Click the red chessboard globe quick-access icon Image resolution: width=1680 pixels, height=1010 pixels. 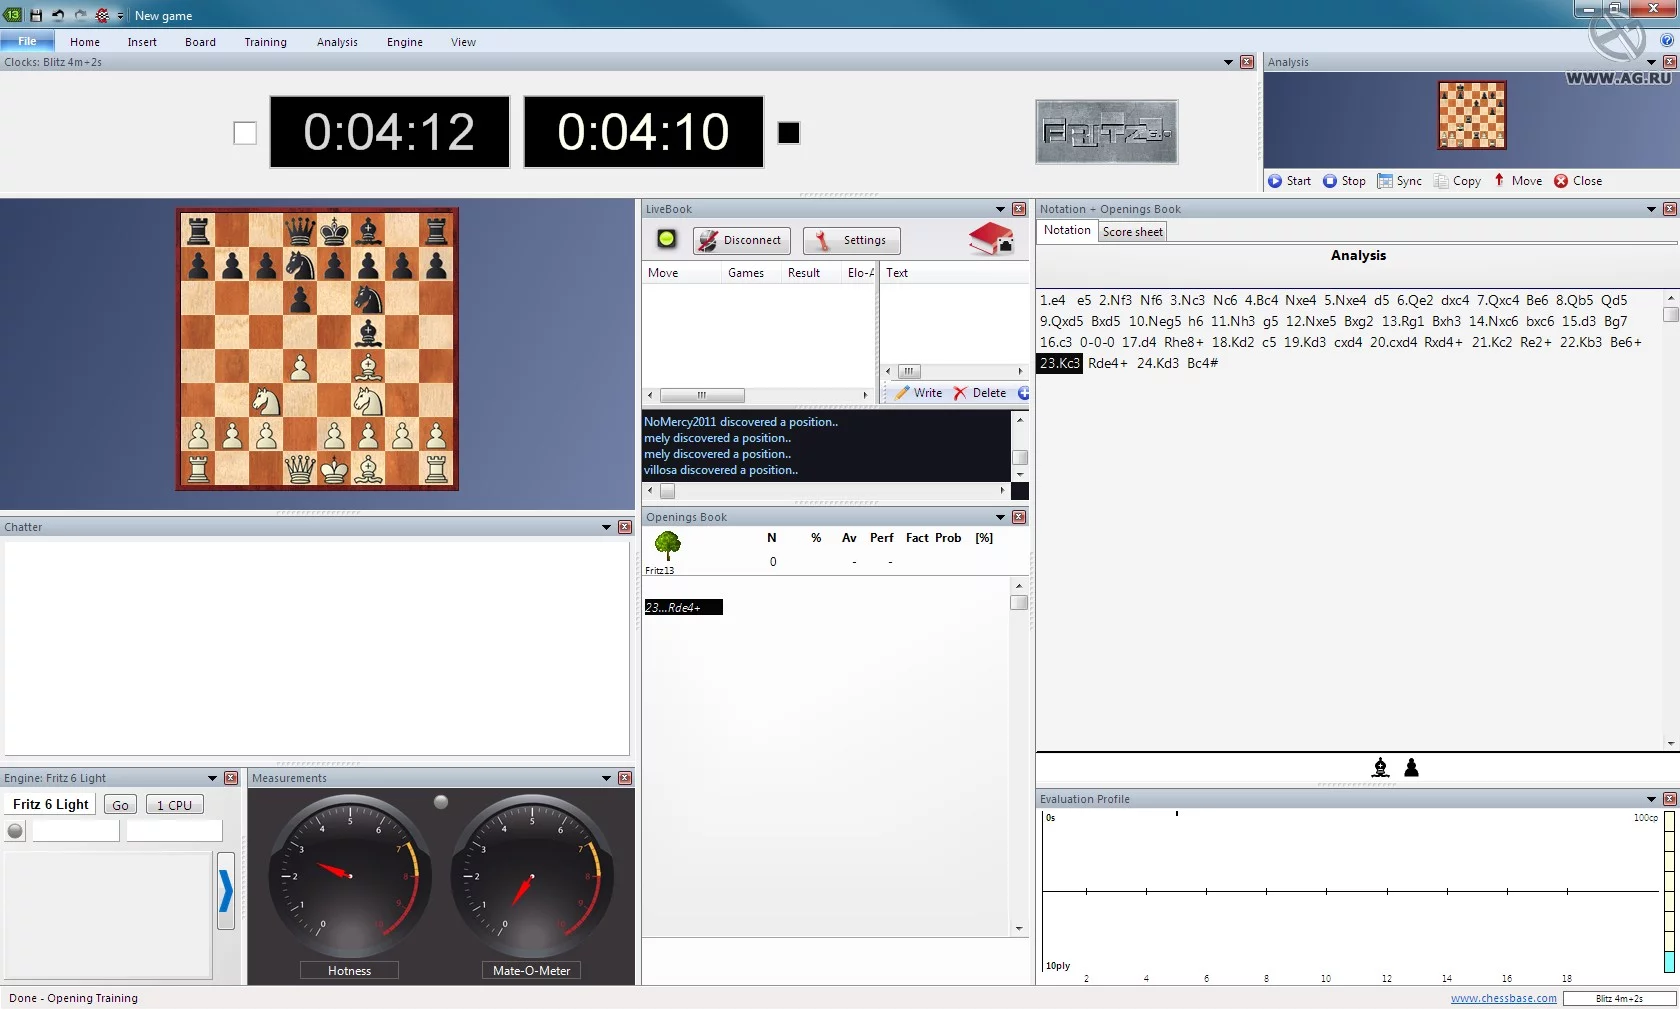(102, 15)
